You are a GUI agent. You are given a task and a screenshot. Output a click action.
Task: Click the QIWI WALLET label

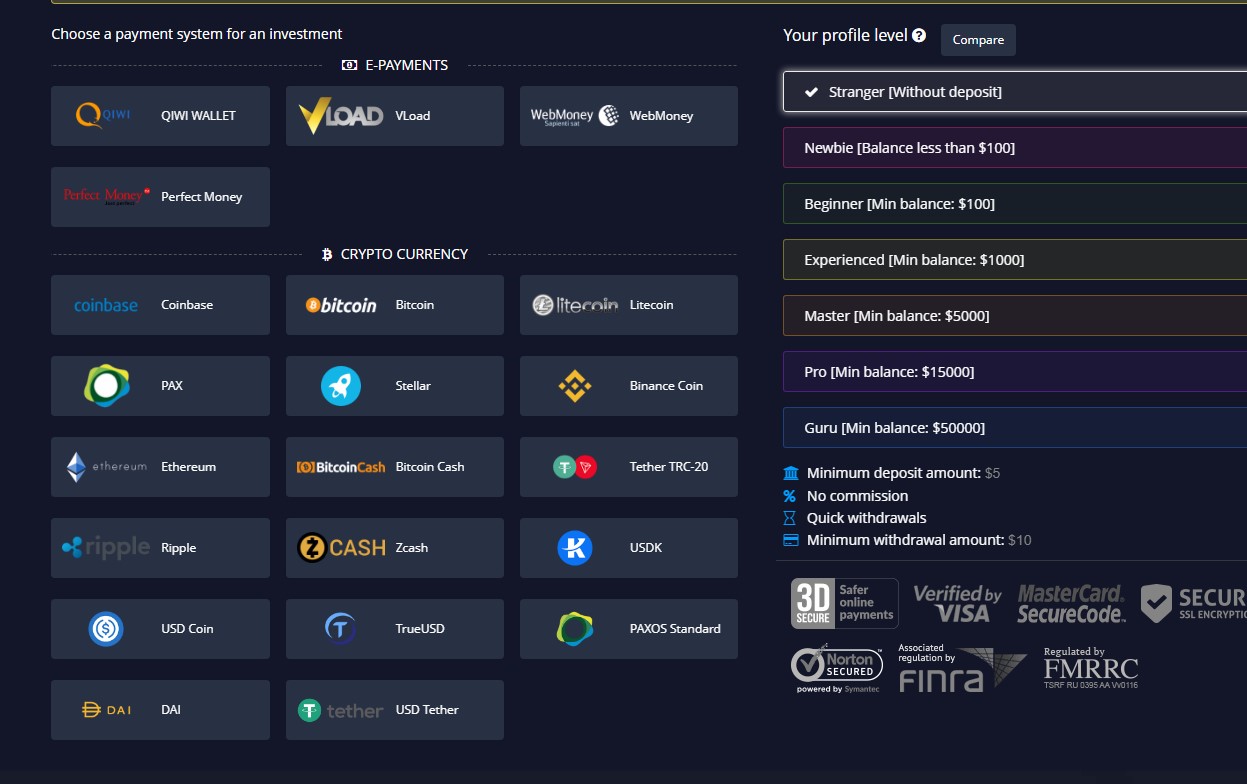pos(198,116)
